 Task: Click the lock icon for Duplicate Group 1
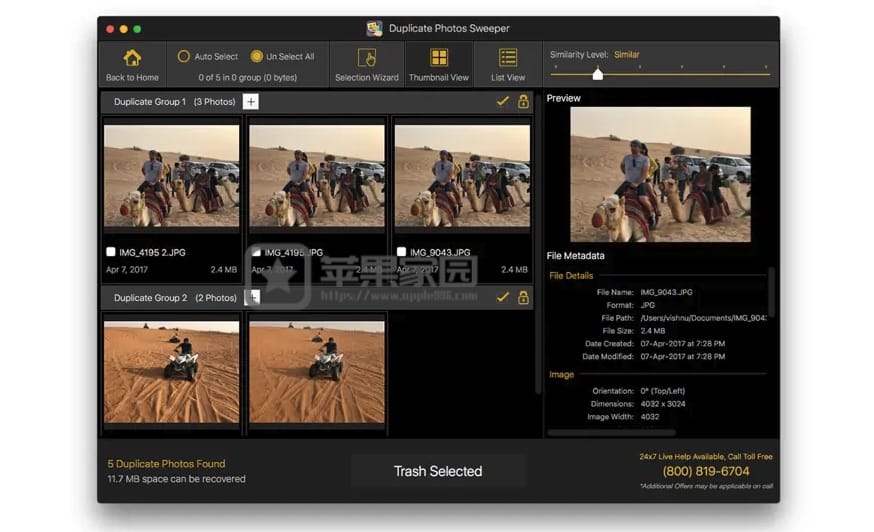click(523, 101)
